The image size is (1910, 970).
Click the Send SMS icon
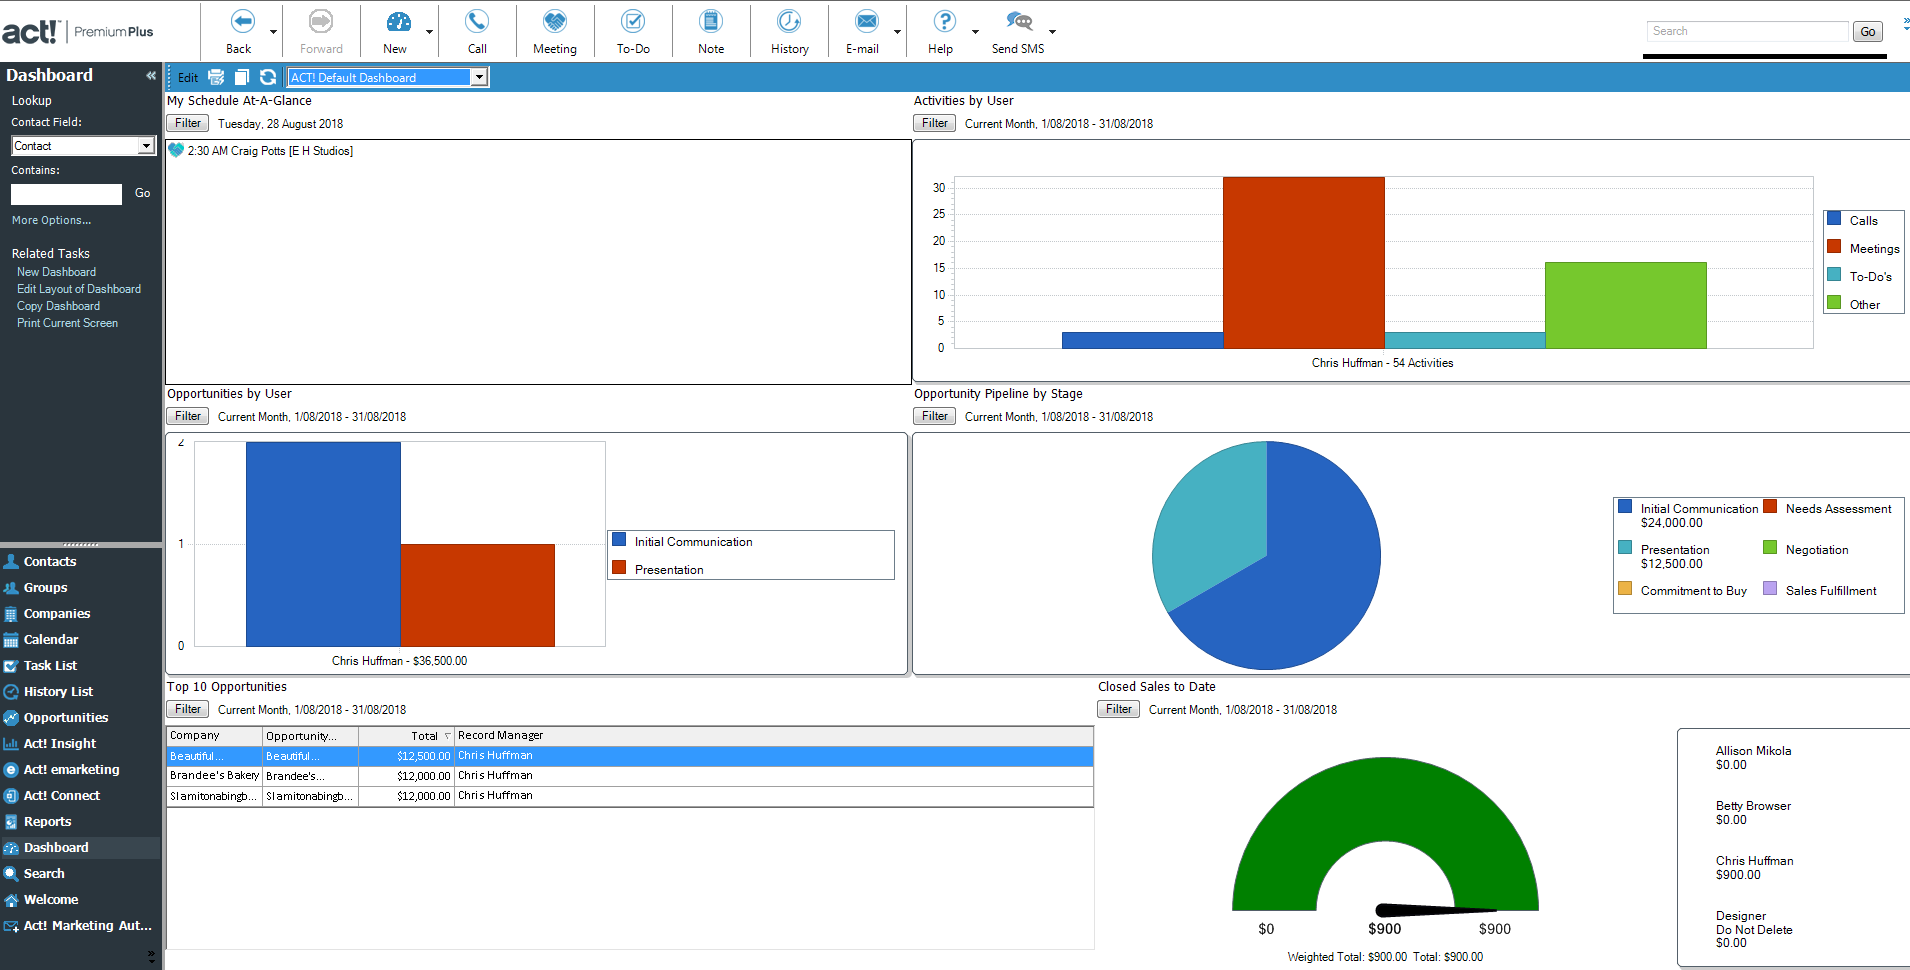click(1018, 22)
